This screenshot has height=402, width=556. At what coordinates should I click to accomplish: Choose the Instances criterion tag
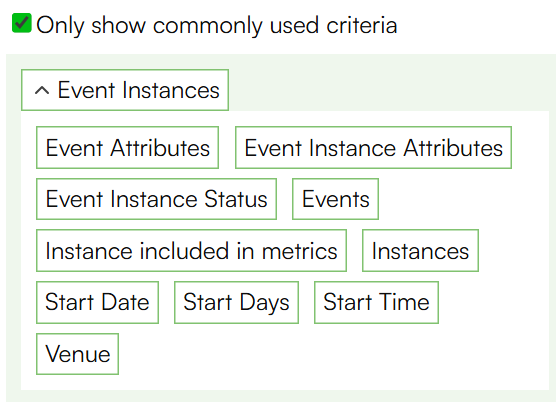tap(420, 251)
